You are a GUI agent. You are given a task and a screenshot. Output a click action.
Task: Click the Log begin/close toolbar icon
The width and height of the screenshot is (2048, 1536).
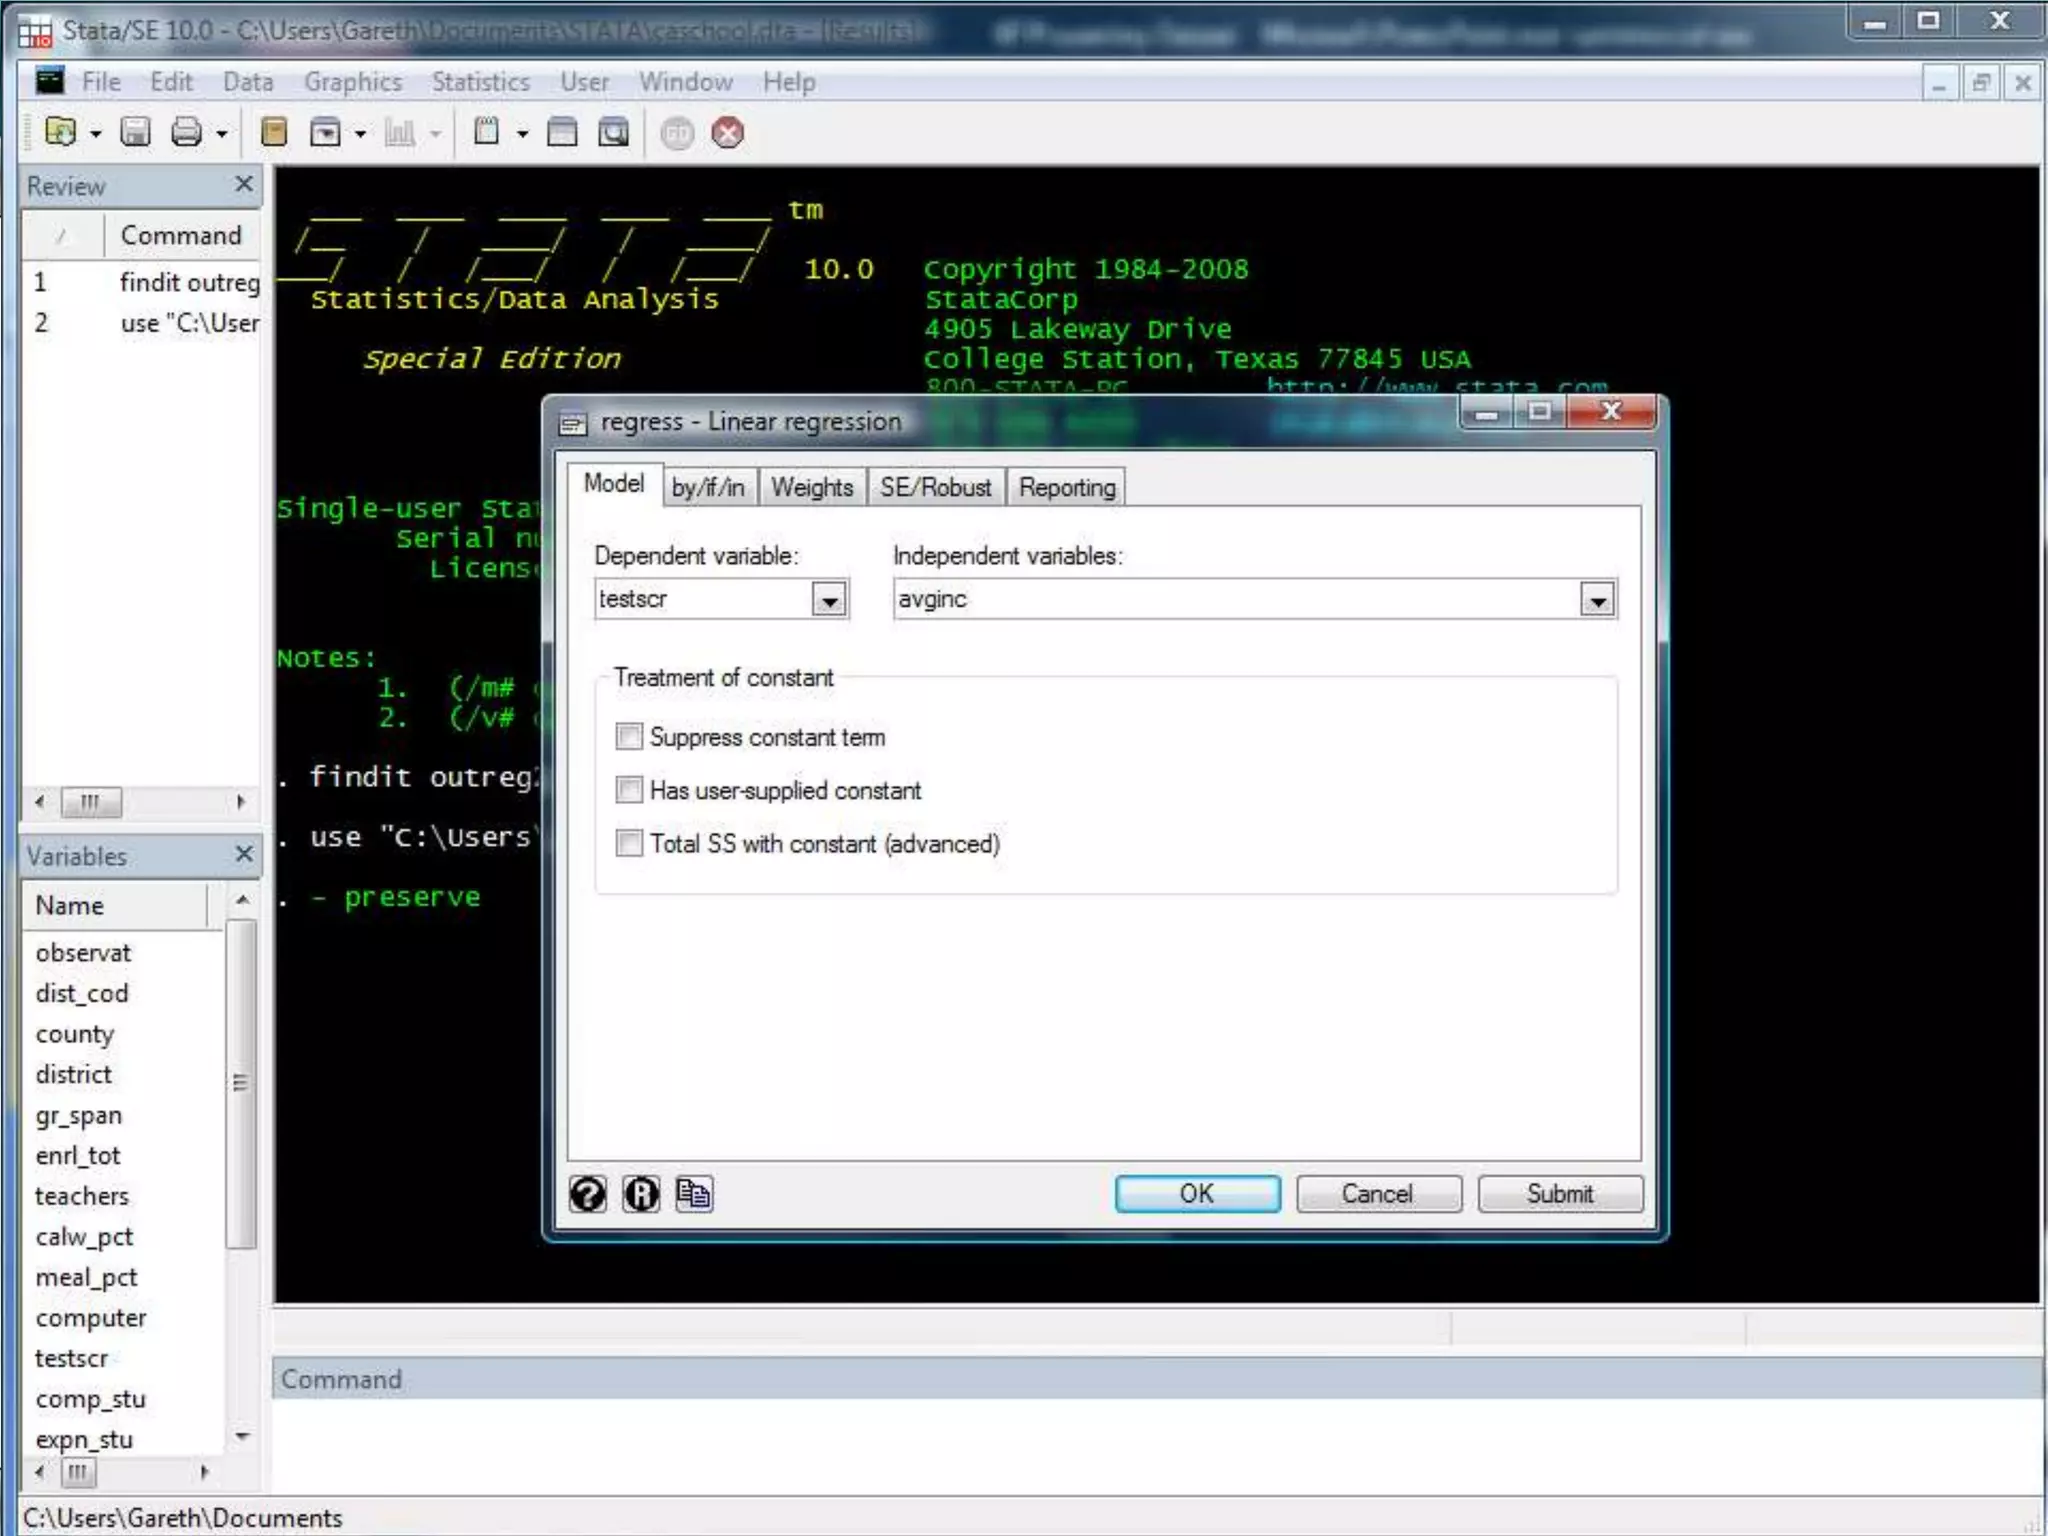(273, 132)
